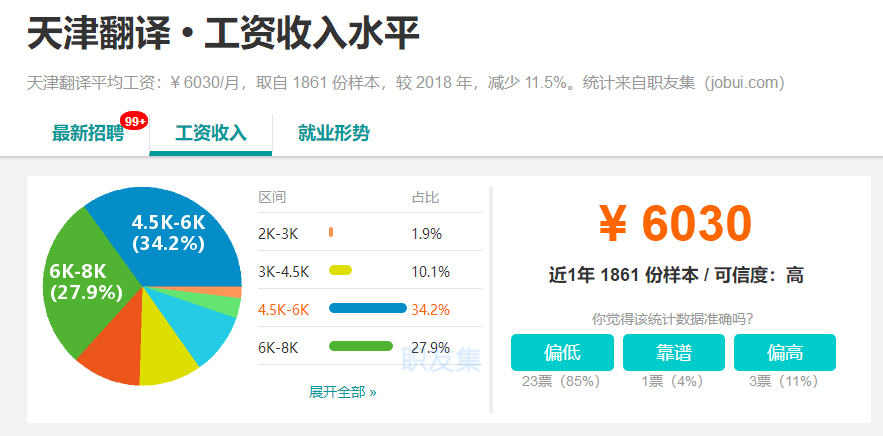
Task: Click the 2K-3K range row
Action: [x=370, y=233]
